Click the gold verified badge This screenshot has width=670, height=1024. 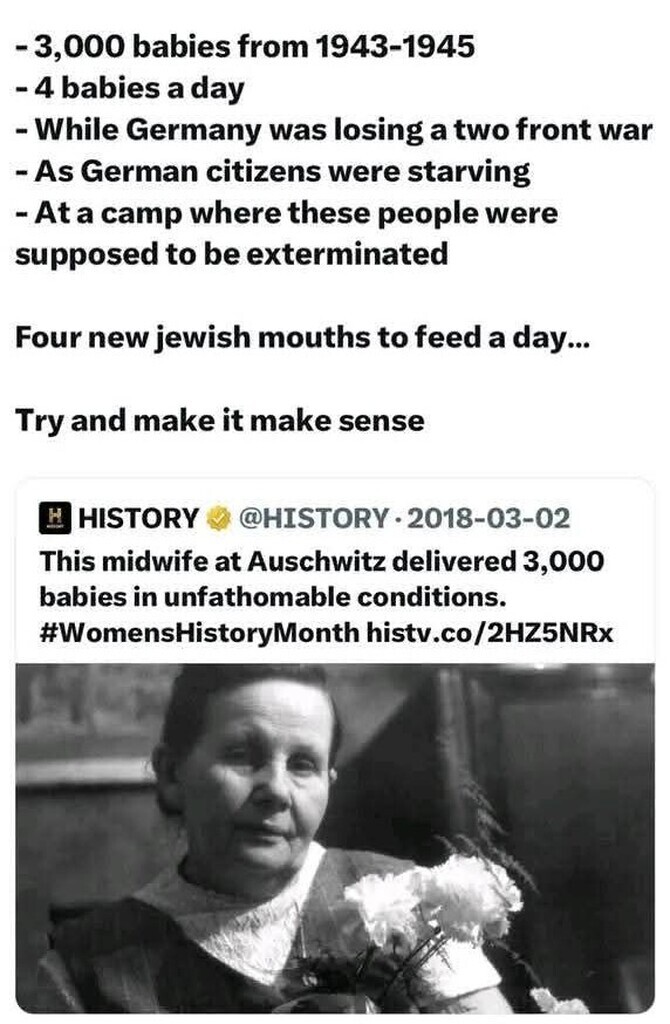pyautogui.click(x=217, y=519)
